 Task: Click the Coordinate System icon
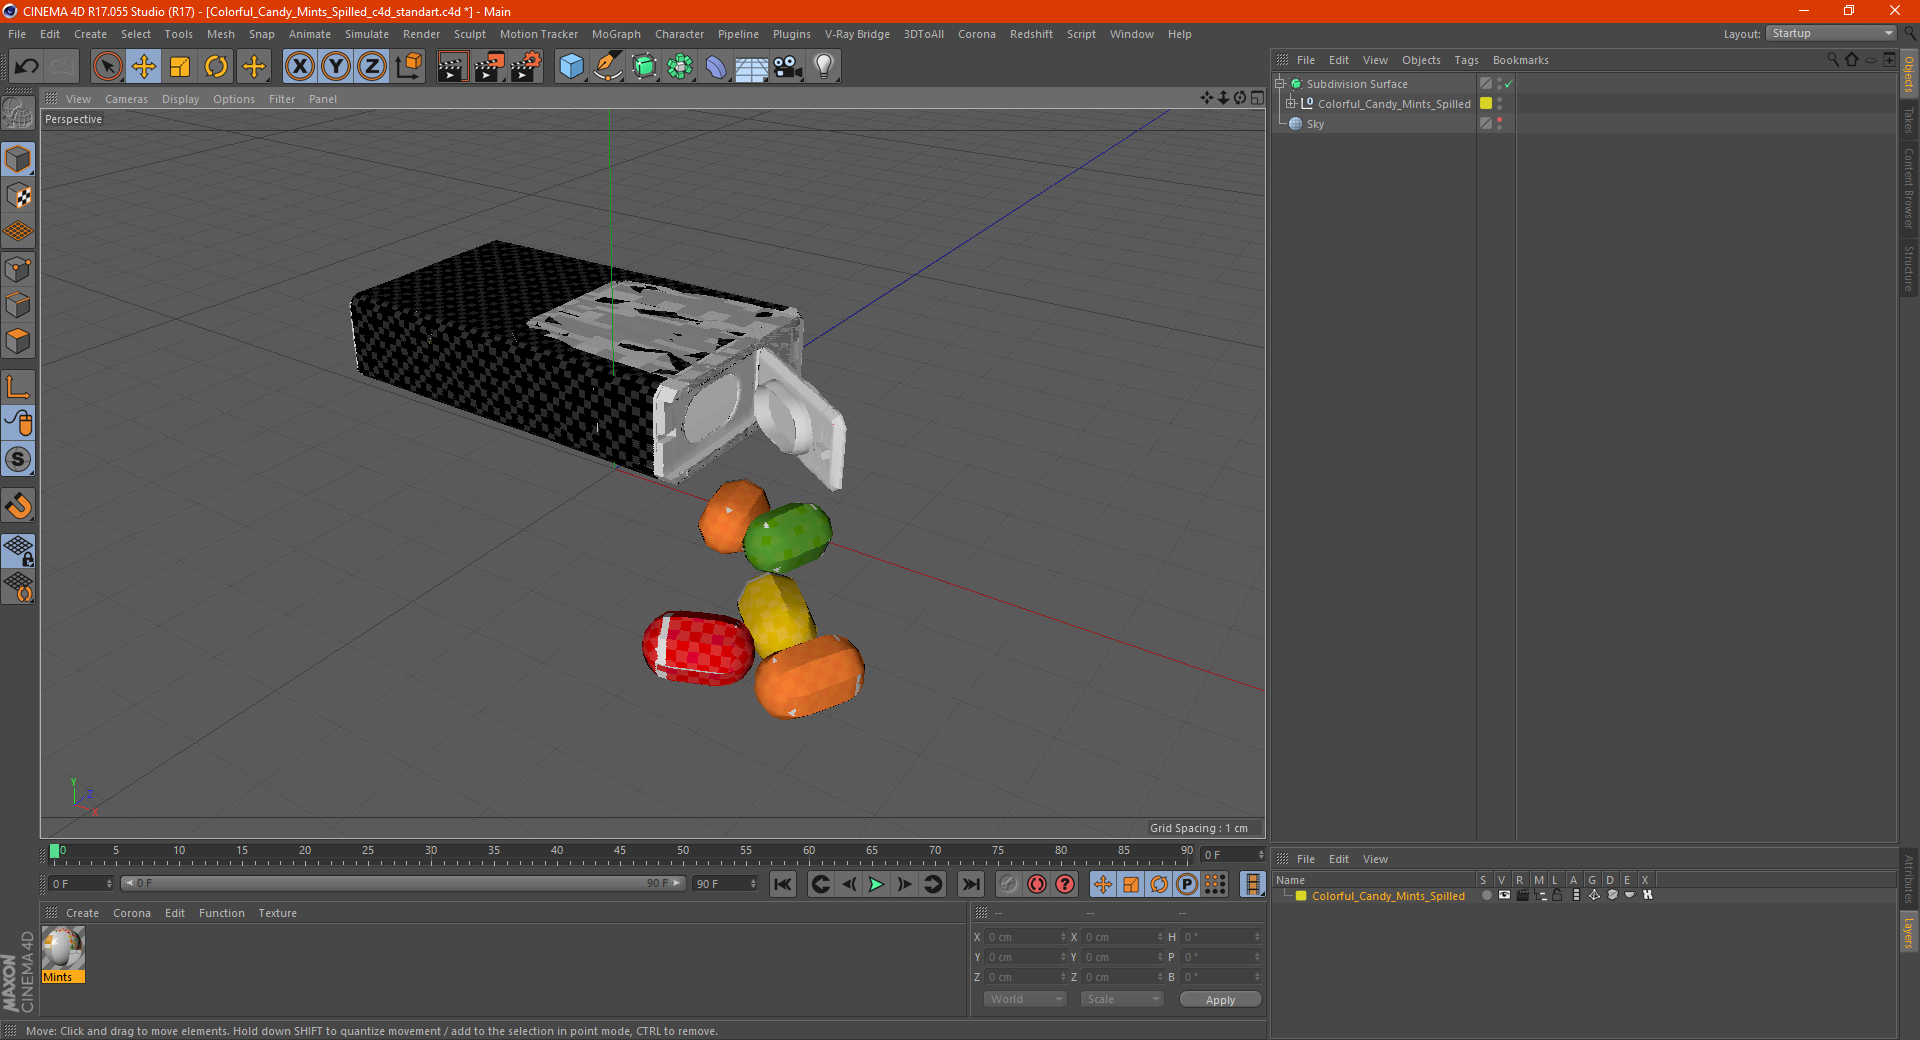coord(409,67)
